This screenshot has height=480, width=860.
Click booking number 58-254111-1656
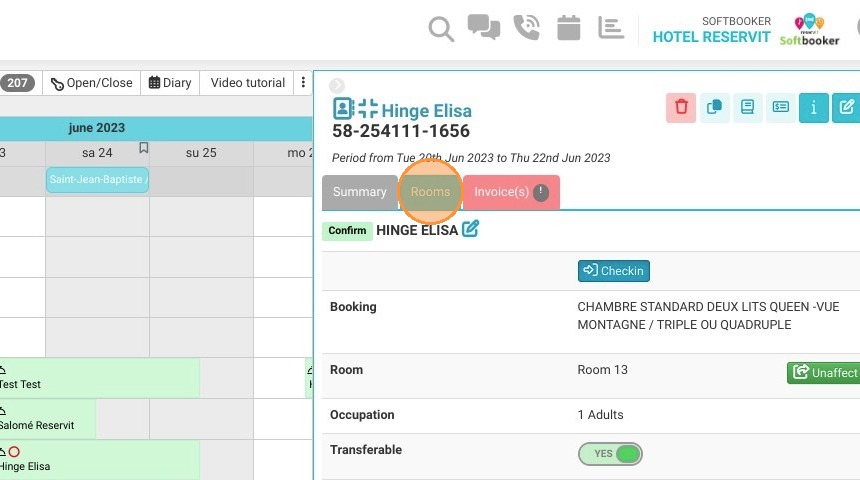(401, 131)
